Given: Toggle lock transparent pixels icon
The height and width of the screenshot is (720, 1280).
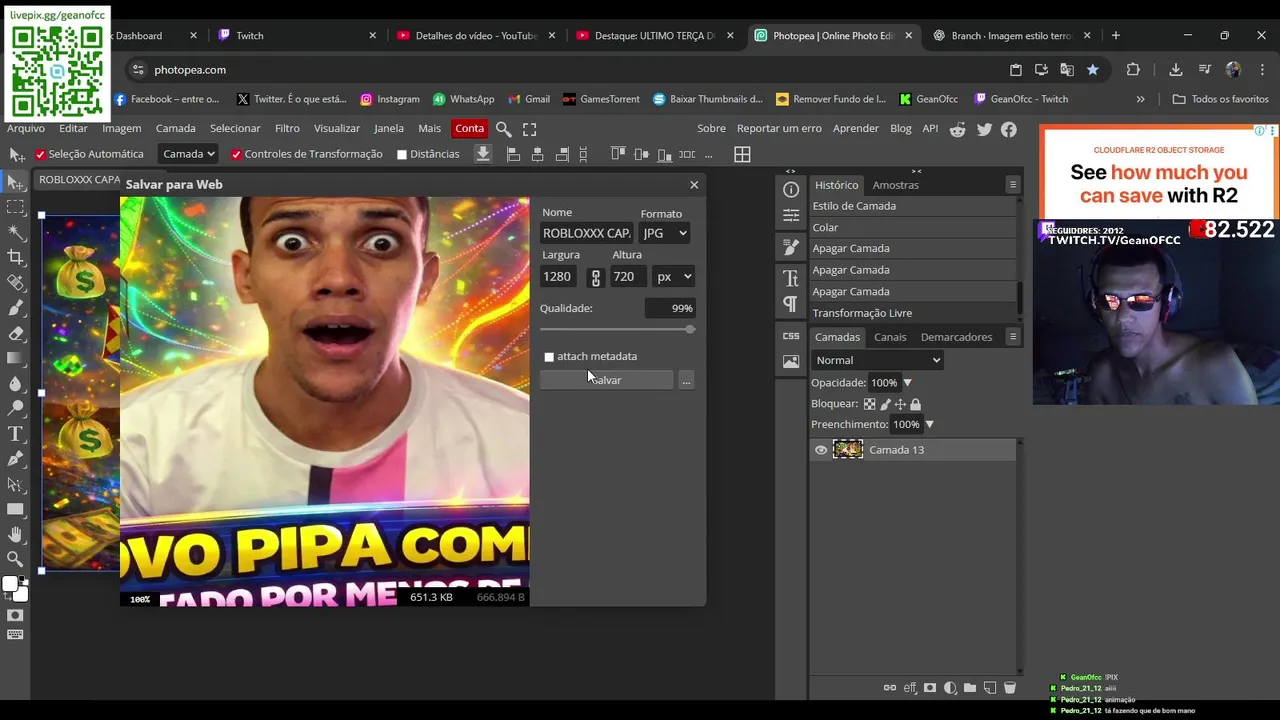Looking at the screenshot, I should [x=869, y=404].
